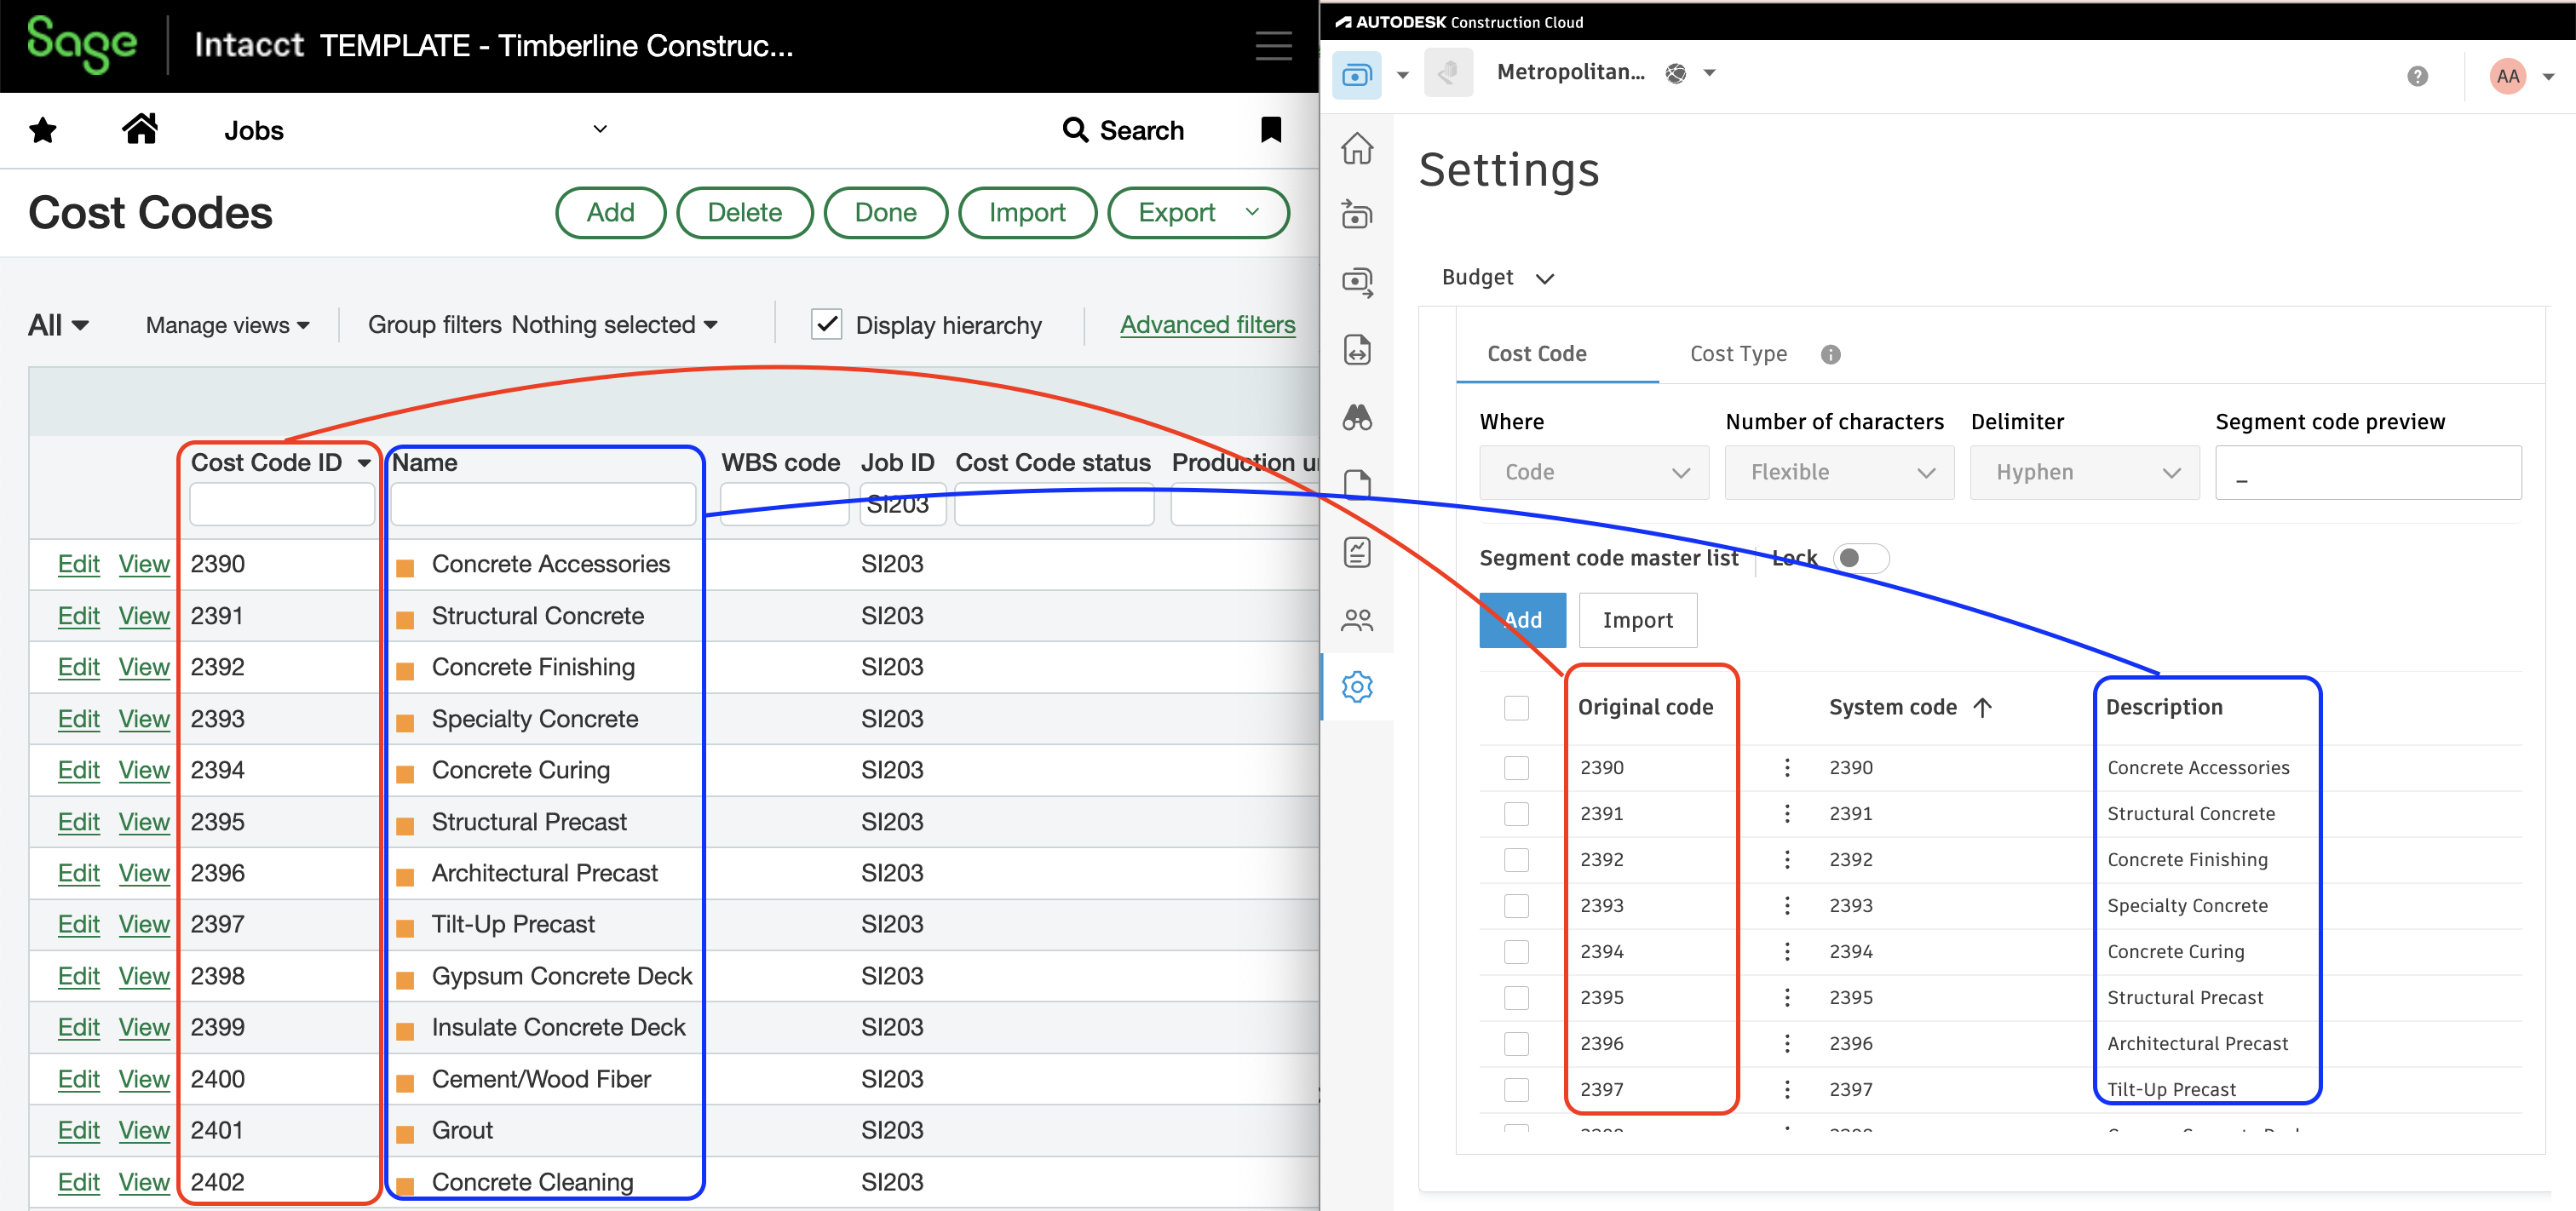Select the Cost Type tab in ACC Settings
Viewport: 2576px width, 1211px height.
pos(1736,355)
